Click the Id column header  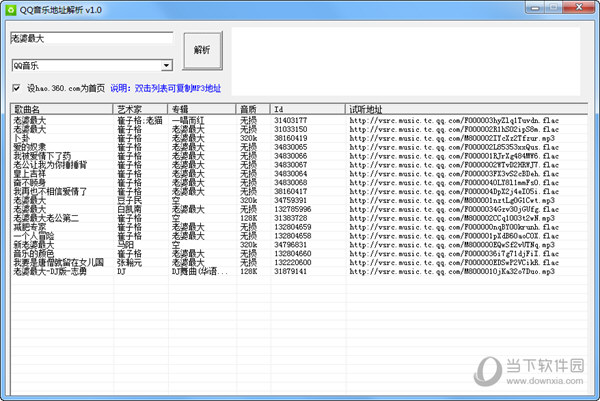(x=308, y=109)
